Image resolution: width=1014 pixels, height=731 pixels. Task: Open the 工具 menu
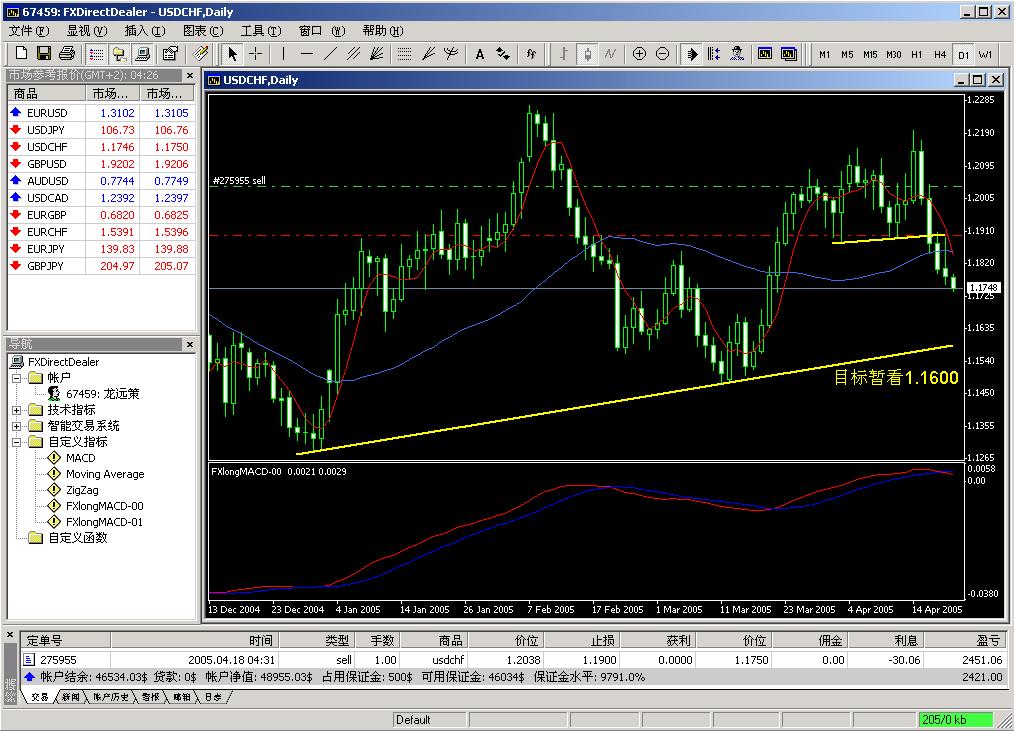(261, 30)
